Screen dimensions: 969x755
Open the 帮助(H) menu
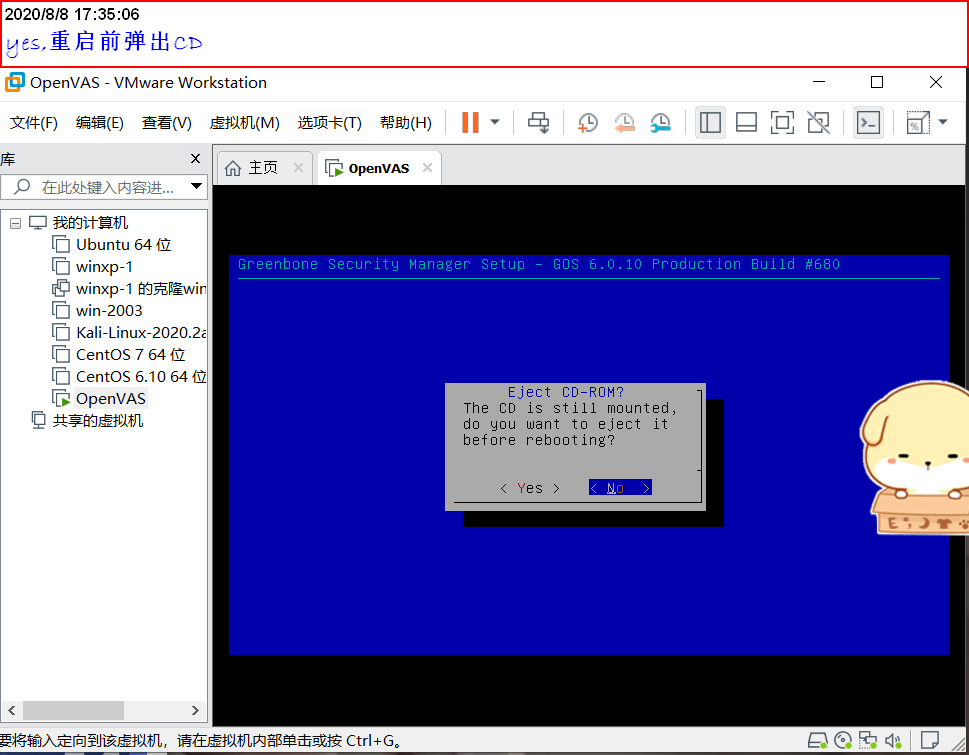pyautogui.click(x=405, y=122)
